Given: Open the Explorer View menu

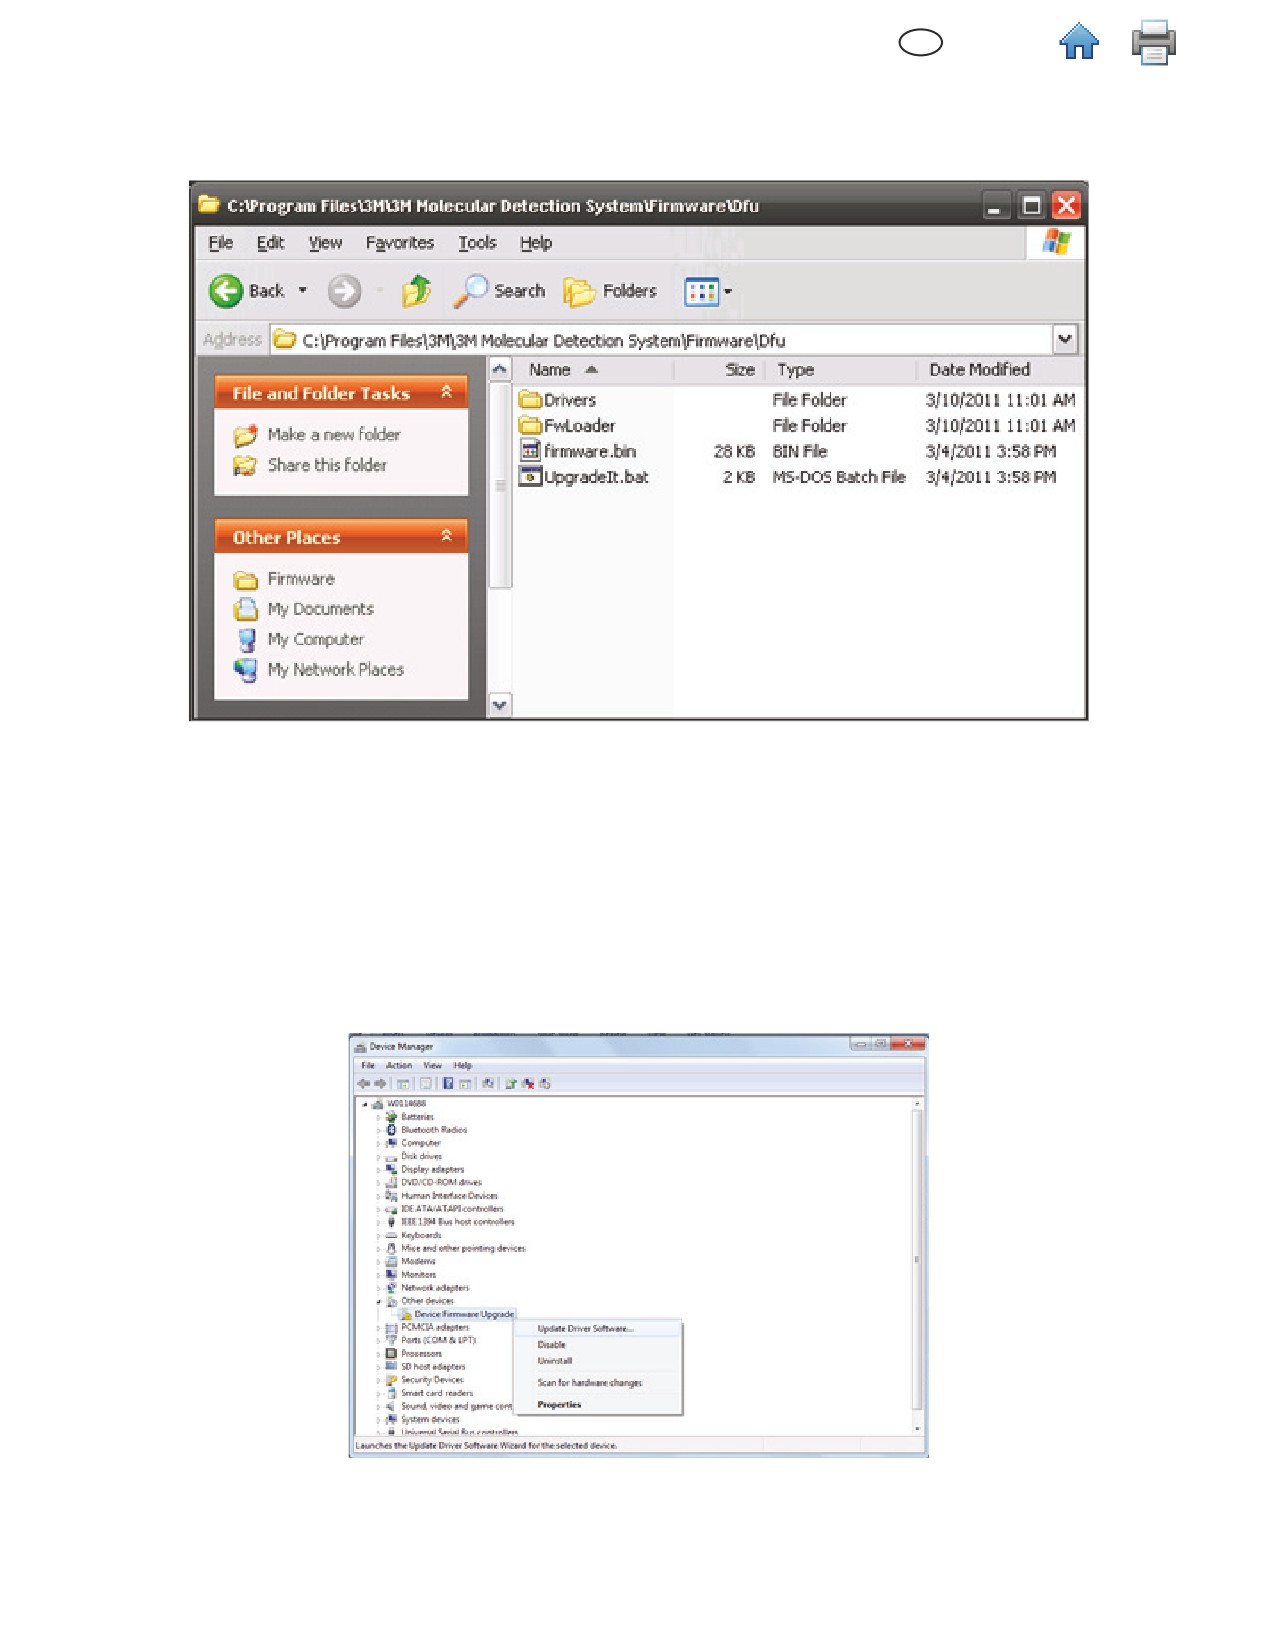Looking at the screenshot, I should tap(325, 243).
